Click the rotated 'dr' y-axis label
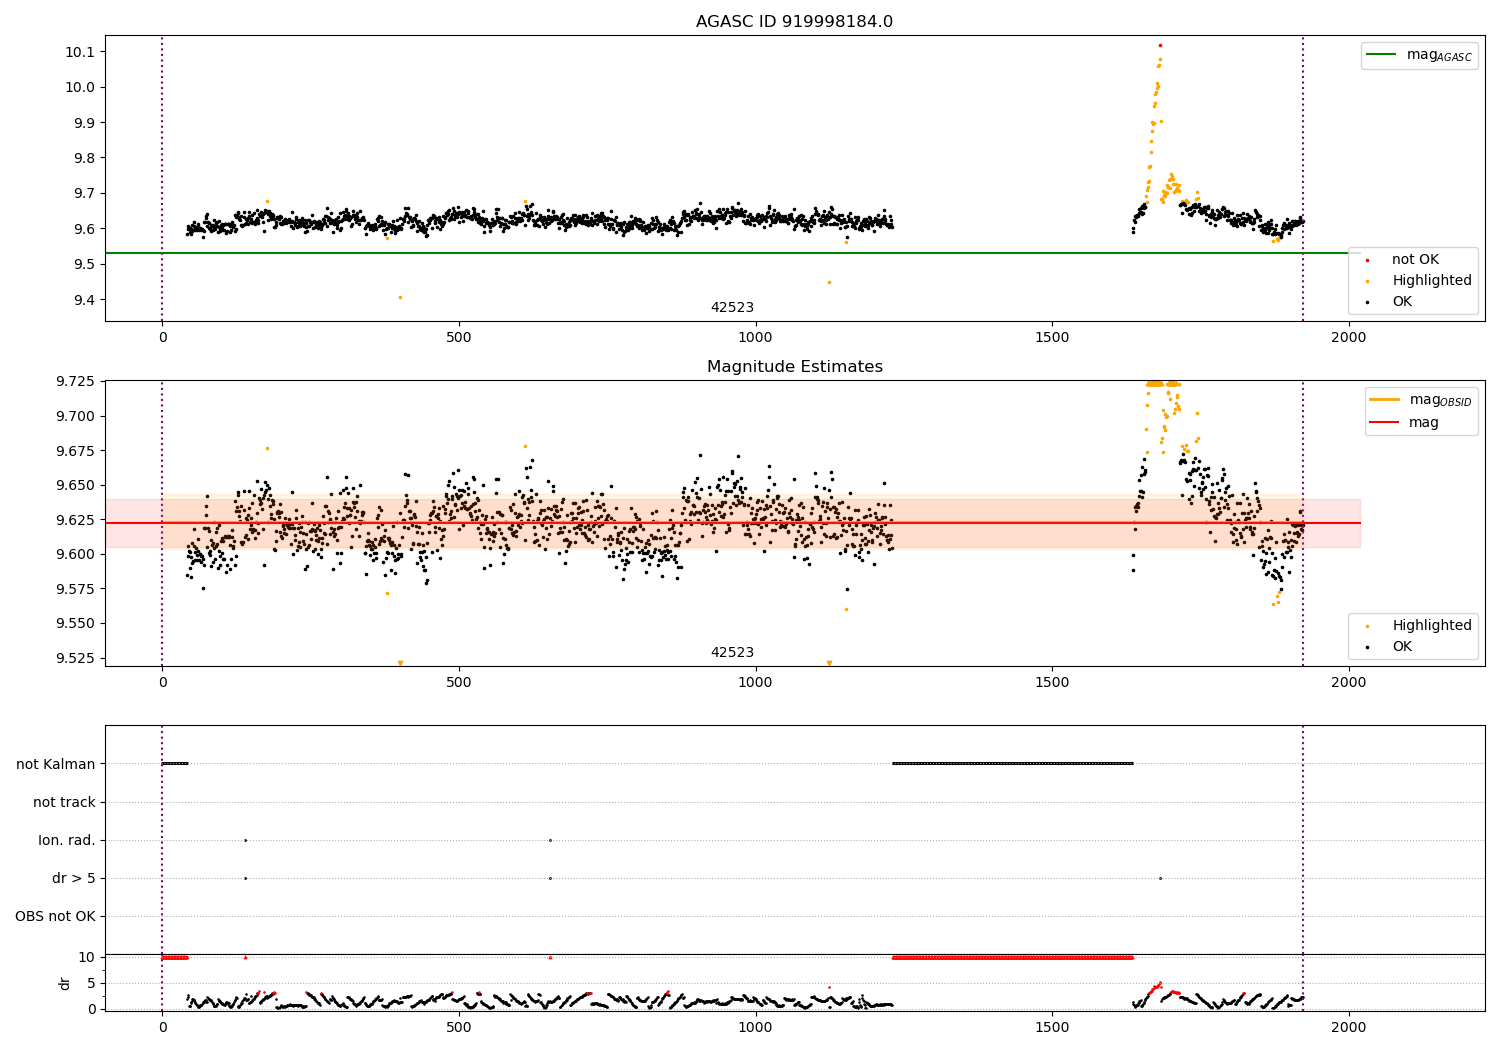The width and height of the screenshot is (1500, 1050). click(65, 983)
